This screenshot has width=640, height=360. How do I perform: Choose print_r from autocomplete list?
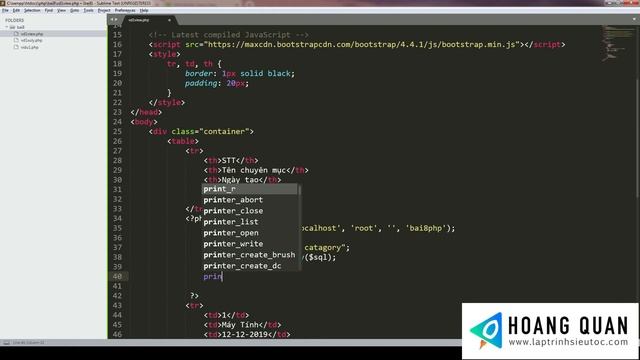pyautogui.click(x=250, y=189)
